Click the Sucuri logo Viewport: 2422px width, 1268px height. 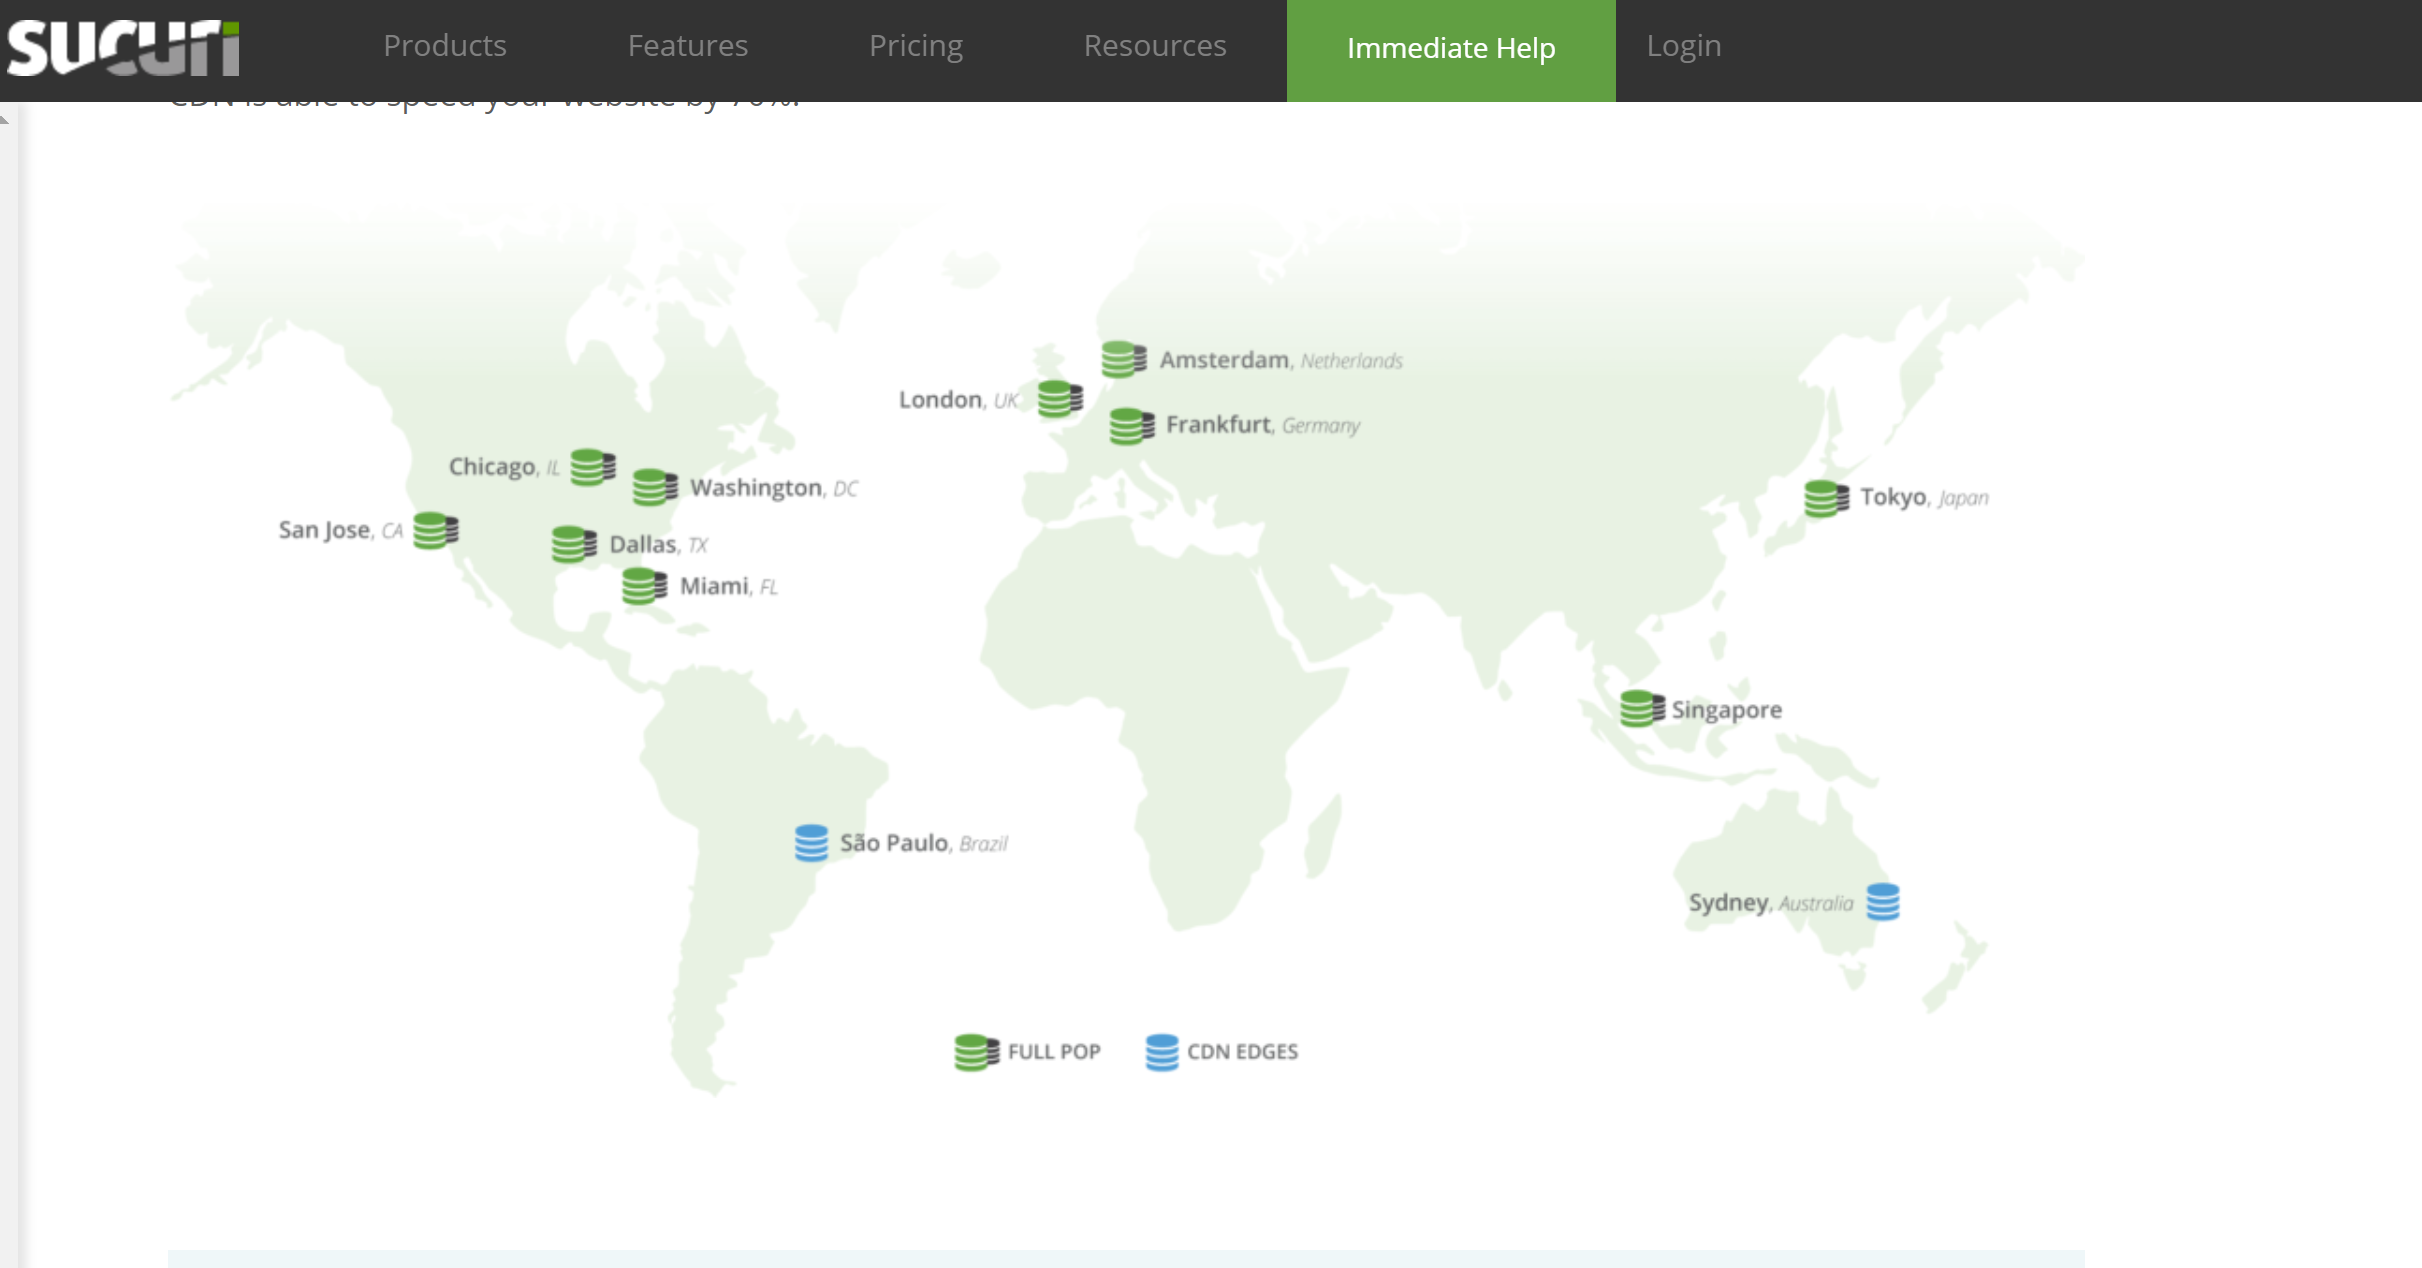coord(123,47)
